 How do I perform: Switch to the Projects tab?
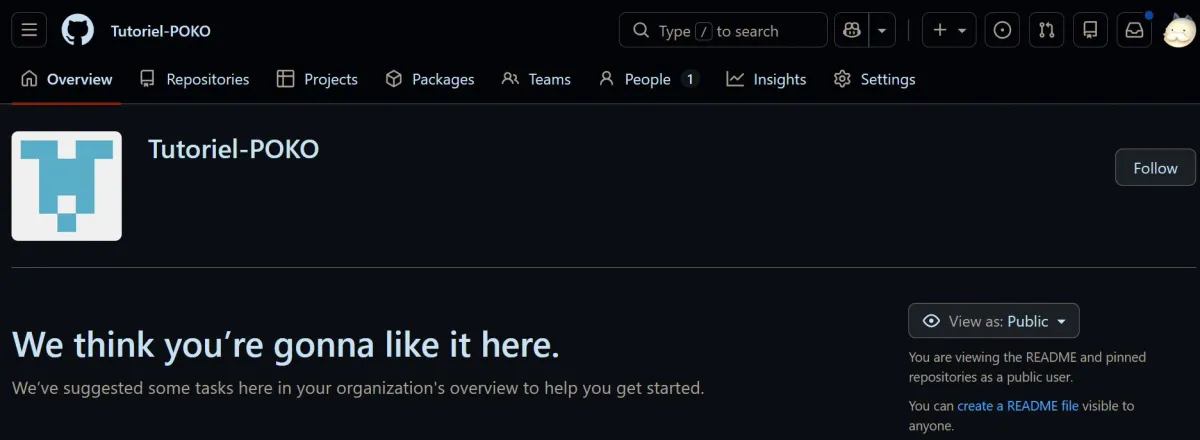click(x=317, y=79)
